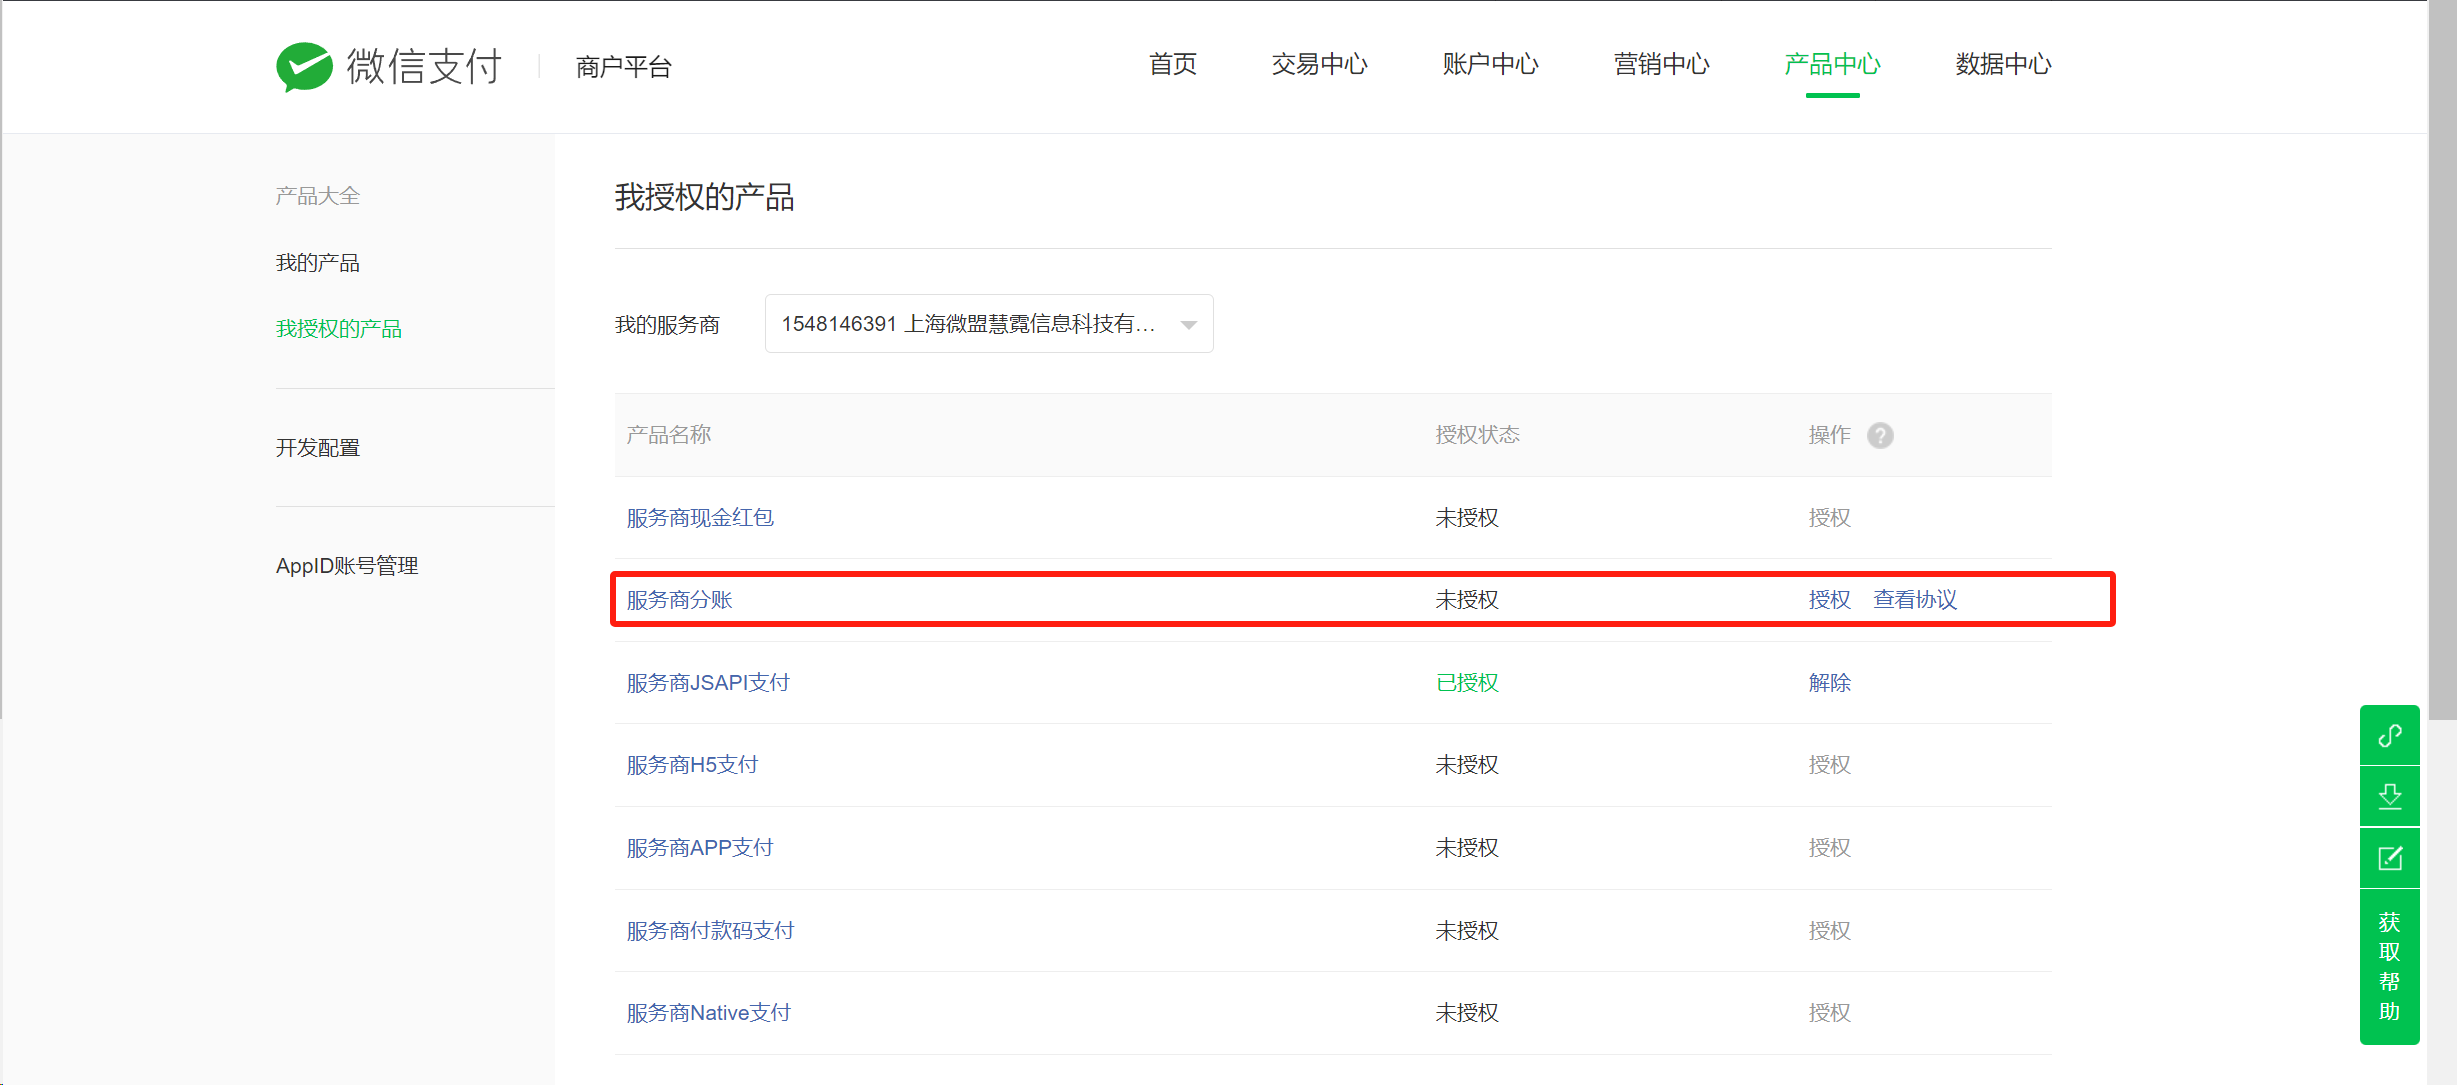This screenshot has height=1085, width=2457.
Task: Click 授权 in 服务商APP支付 row
Action: pyautogui.click(x=1829, y=848)
